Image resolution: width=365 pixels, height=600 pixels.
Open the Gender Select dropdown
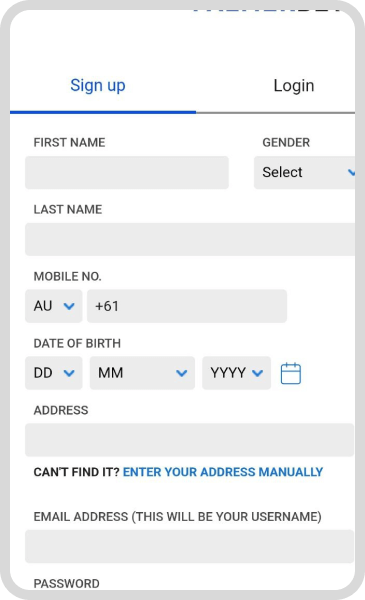pyautogui.click(x=305, y=172)
